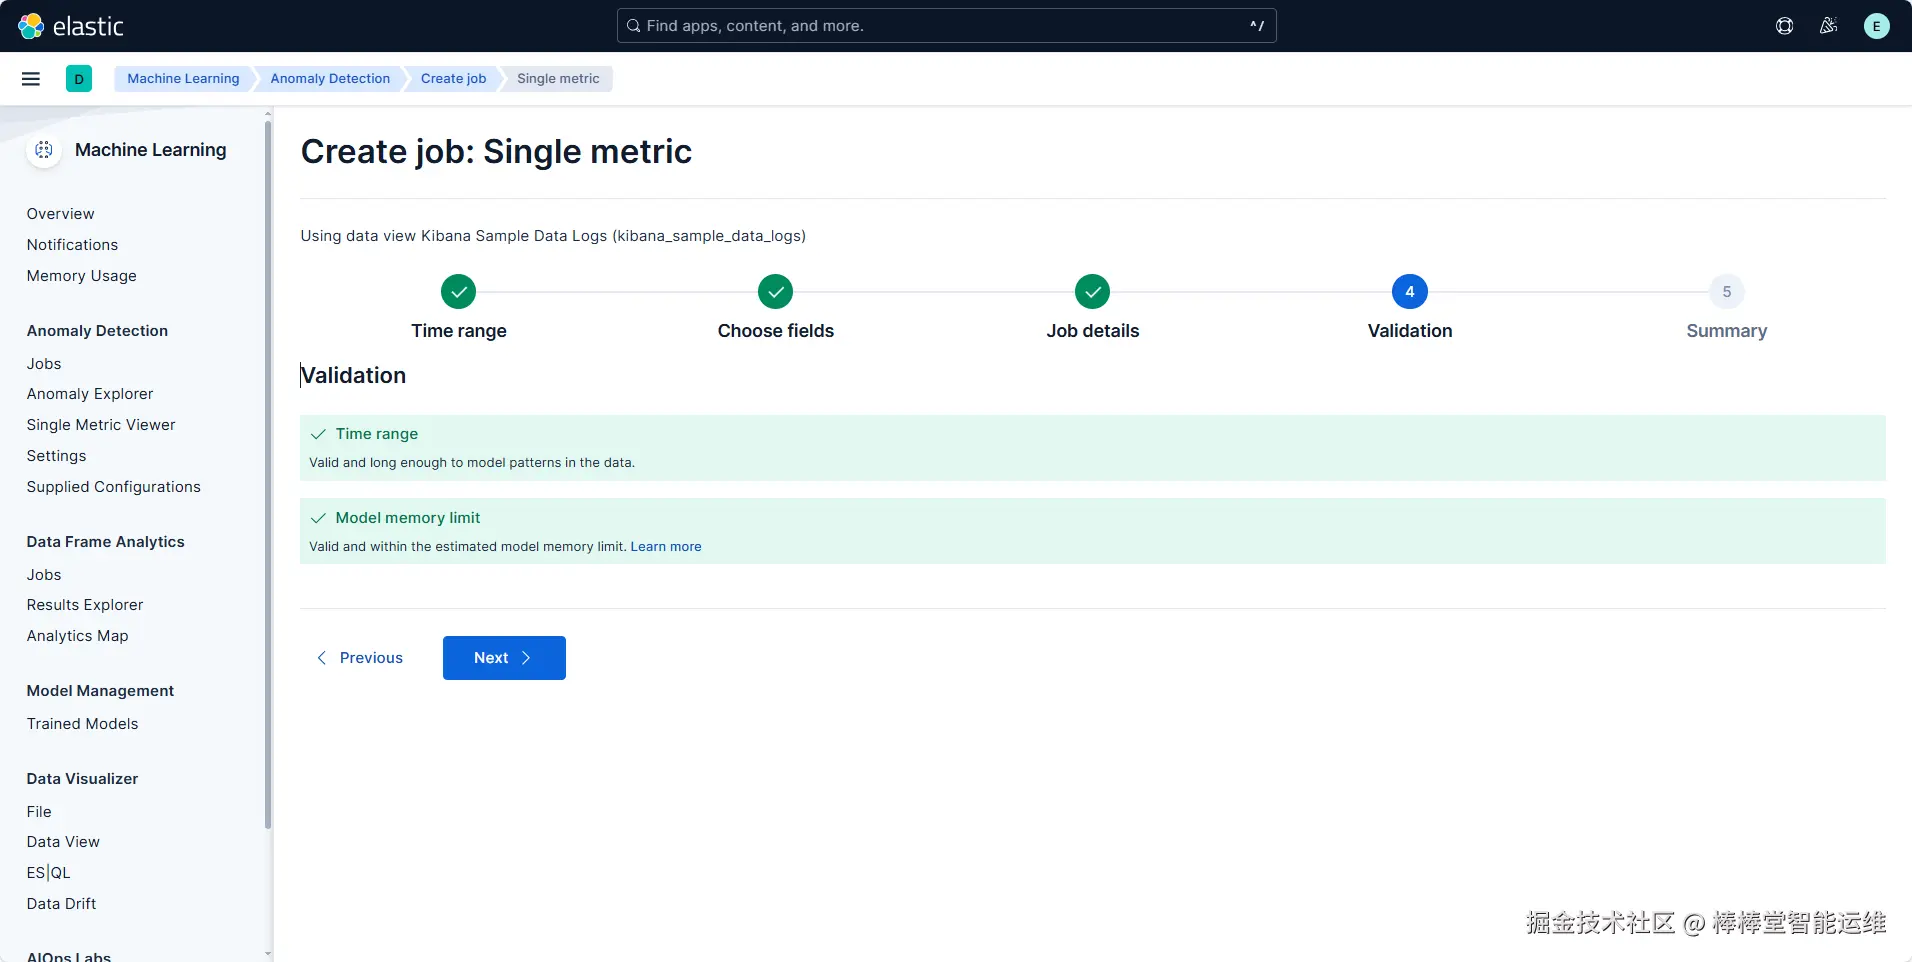Go to Anomaly Detection breadcrumb
1912x962 pixels.
point(330,79)
